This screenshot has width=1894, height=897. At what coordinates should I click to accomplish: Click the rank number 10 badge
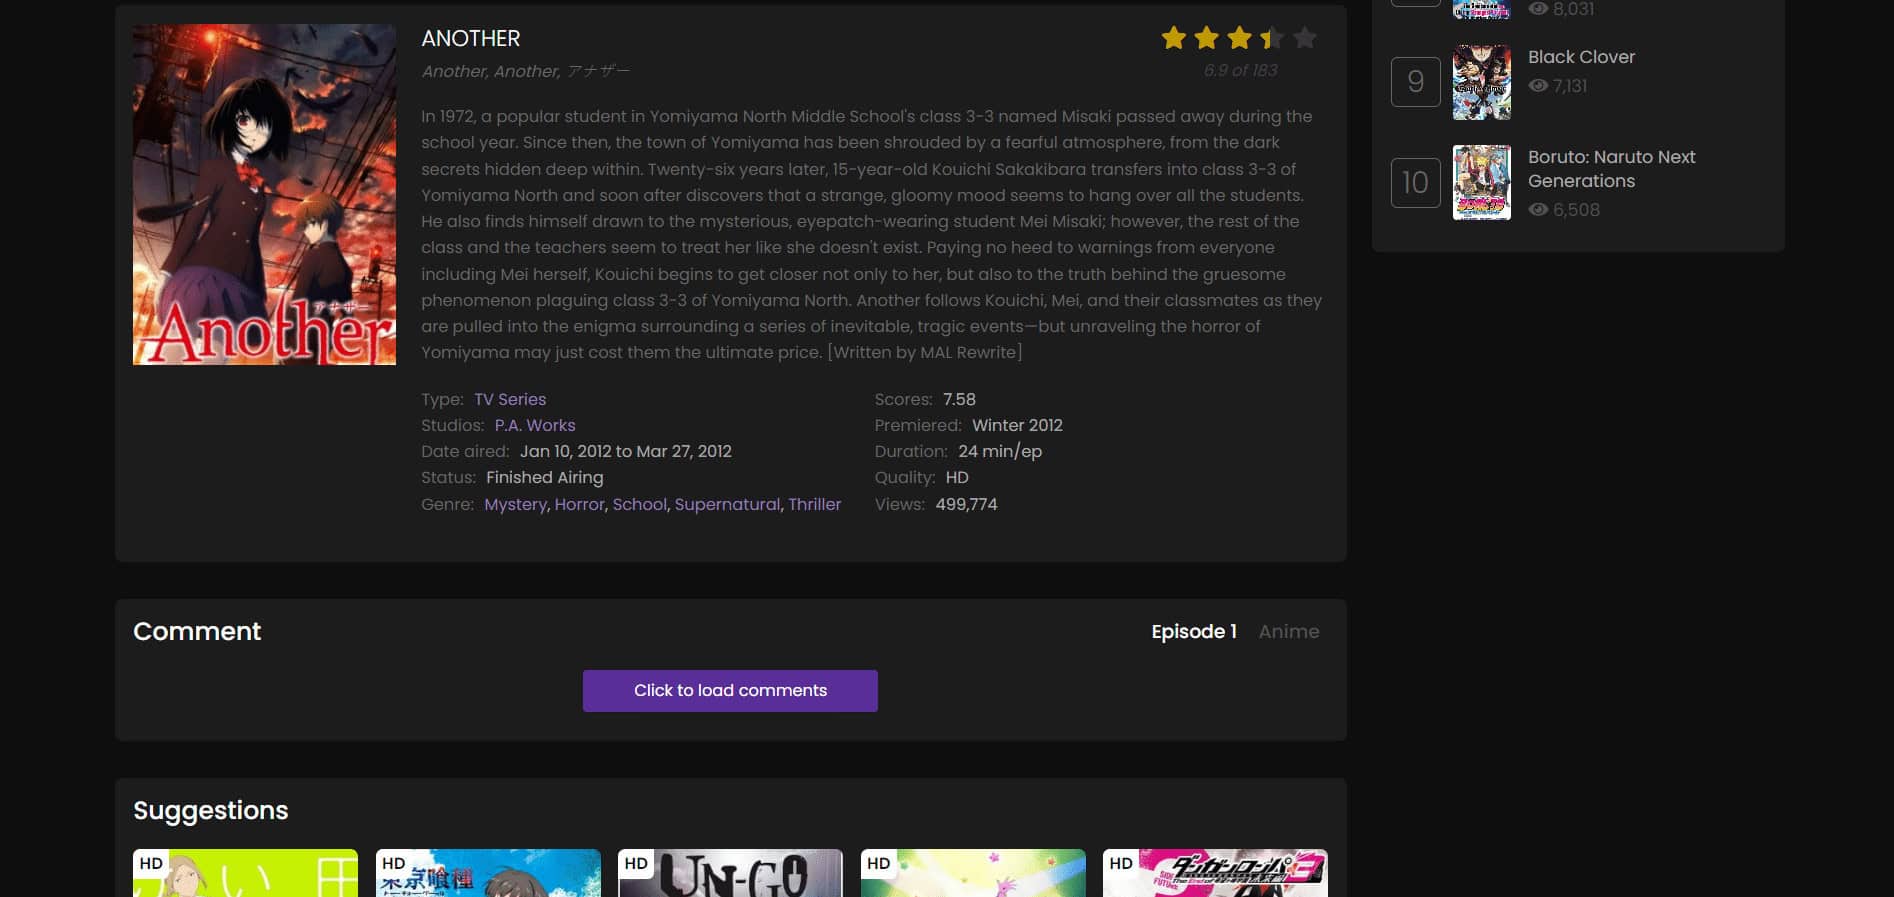click(1415, 182)
